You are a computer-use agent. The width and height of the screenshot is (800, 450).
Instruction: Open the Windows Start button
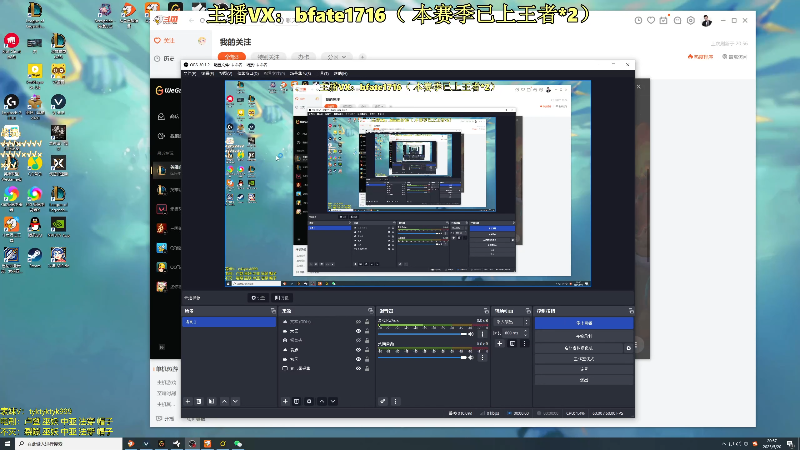(x=7, y=444)
